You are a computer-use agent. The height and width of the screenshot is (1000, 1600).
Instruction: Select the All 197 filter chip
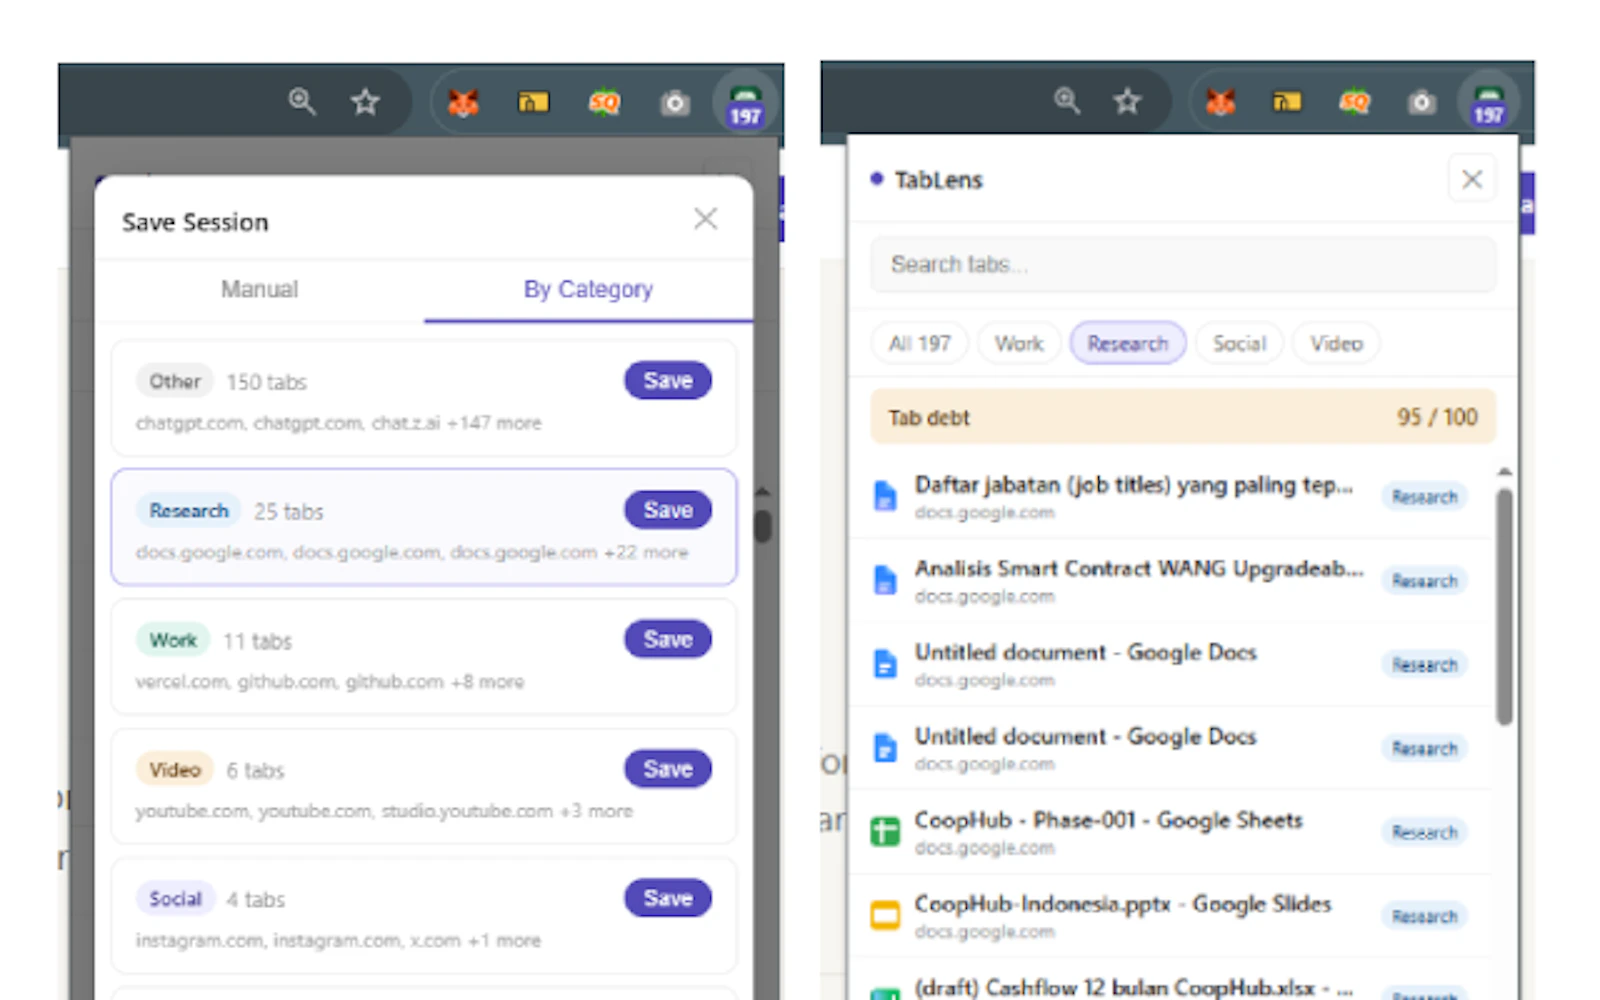(919, 343)
